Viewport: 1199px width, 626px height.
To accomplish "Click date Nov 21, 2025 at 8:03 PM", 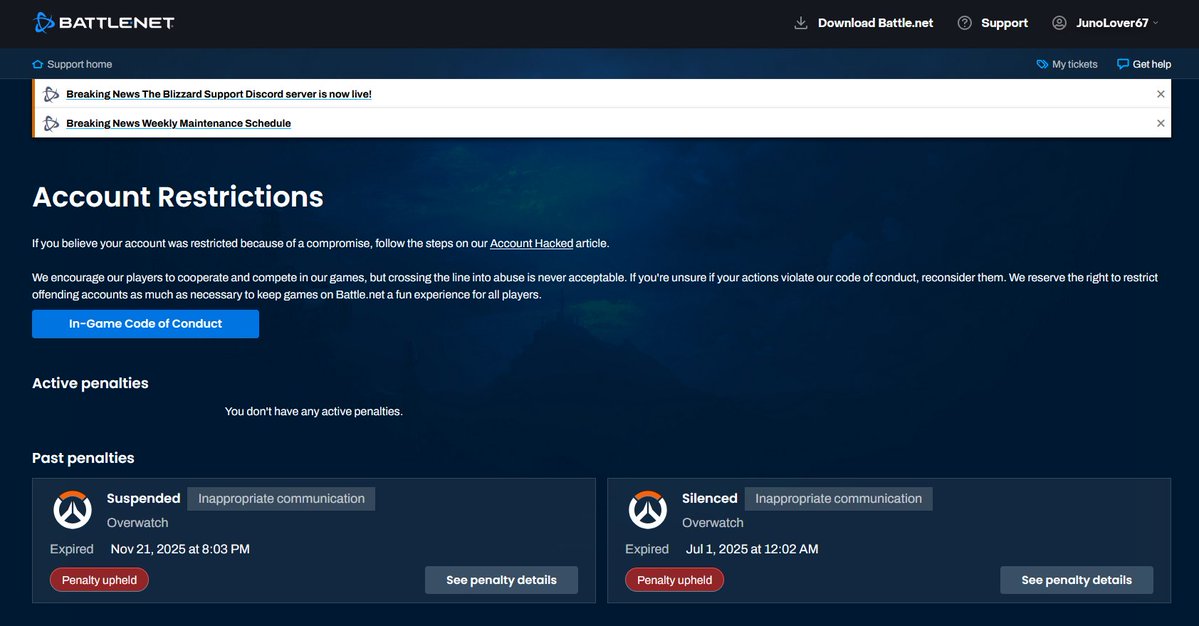I will pos(180,549).
